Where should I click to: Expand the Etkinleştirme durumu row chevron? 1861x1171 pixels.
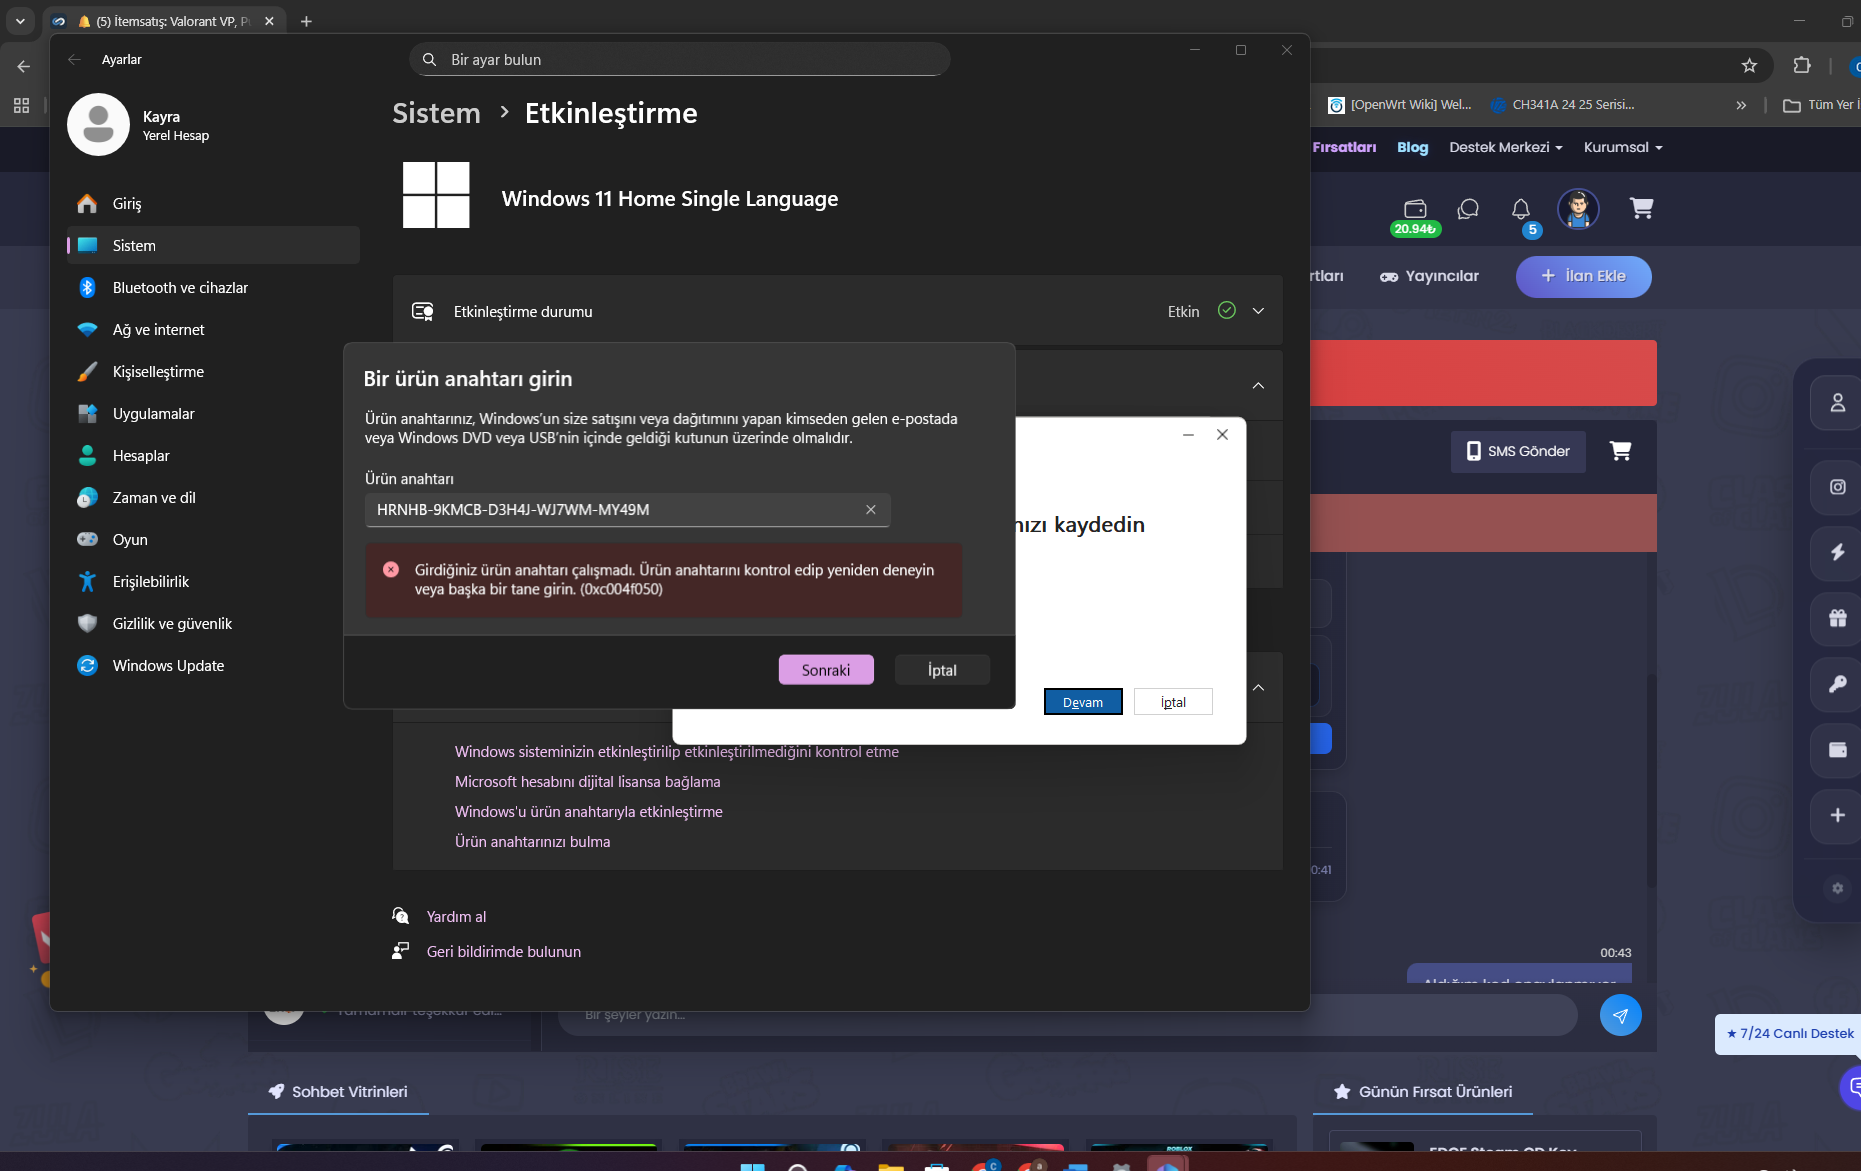(x=1258, y=311)
